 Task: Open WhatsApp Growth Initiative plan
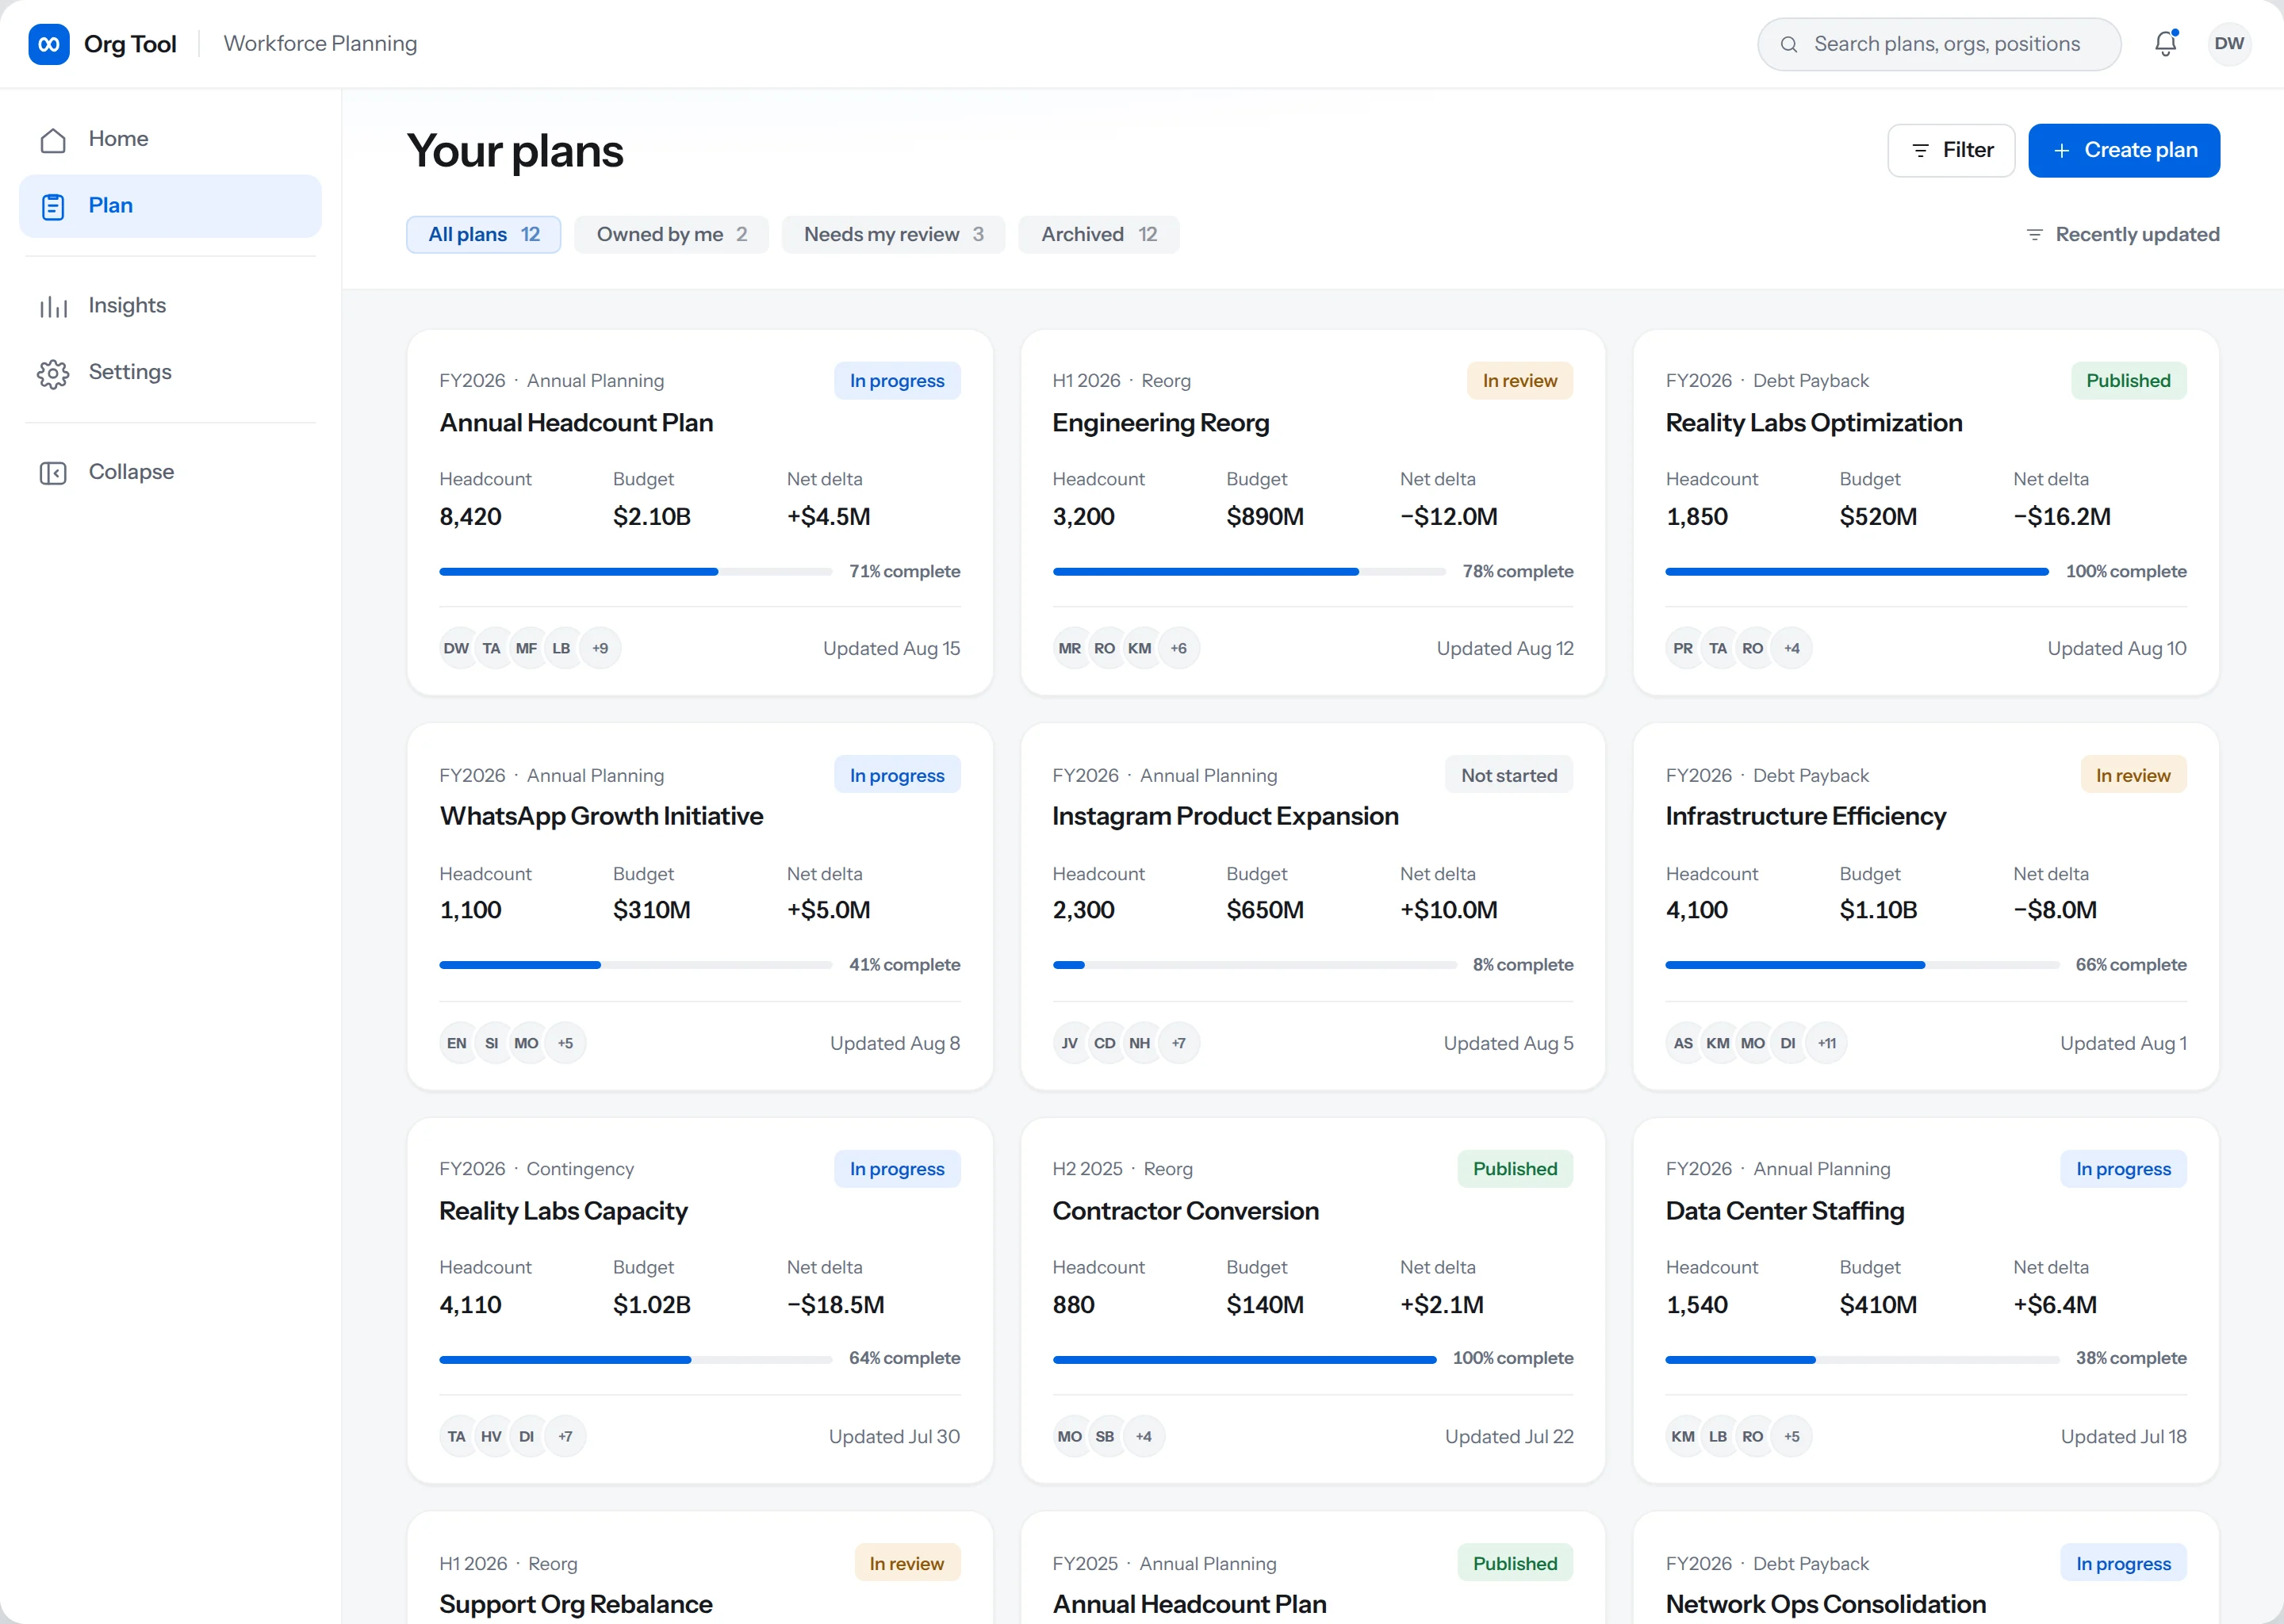[601, 816]
